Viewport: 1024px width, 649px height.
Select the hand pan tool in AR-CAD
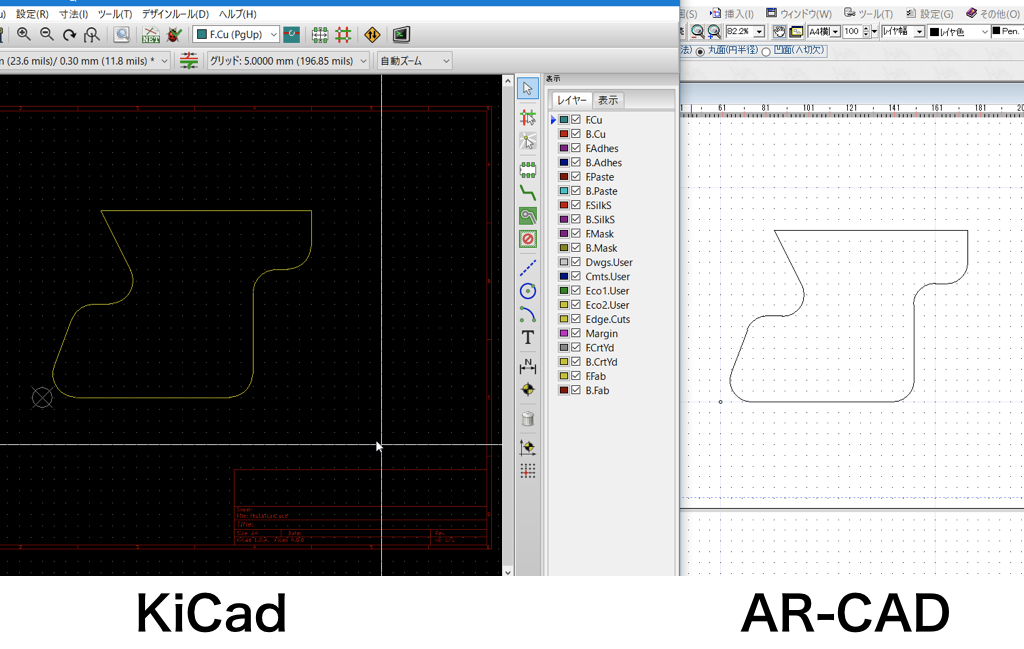click(779, 31)
